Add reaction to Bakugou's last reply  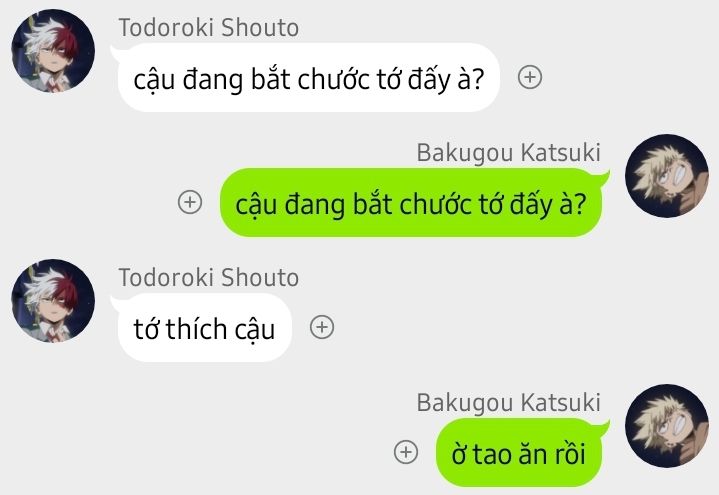point(406,452)
